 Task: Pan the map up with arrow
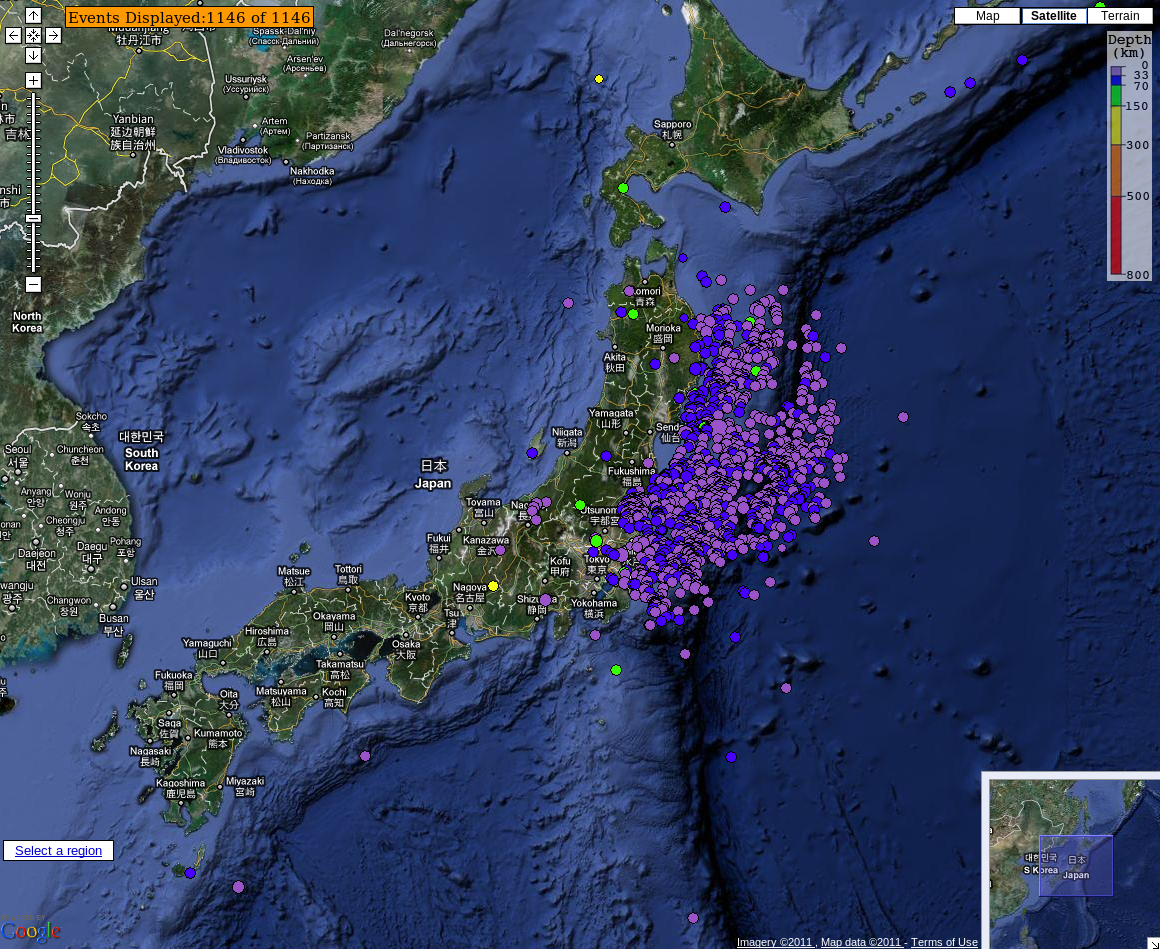point(33,15)
